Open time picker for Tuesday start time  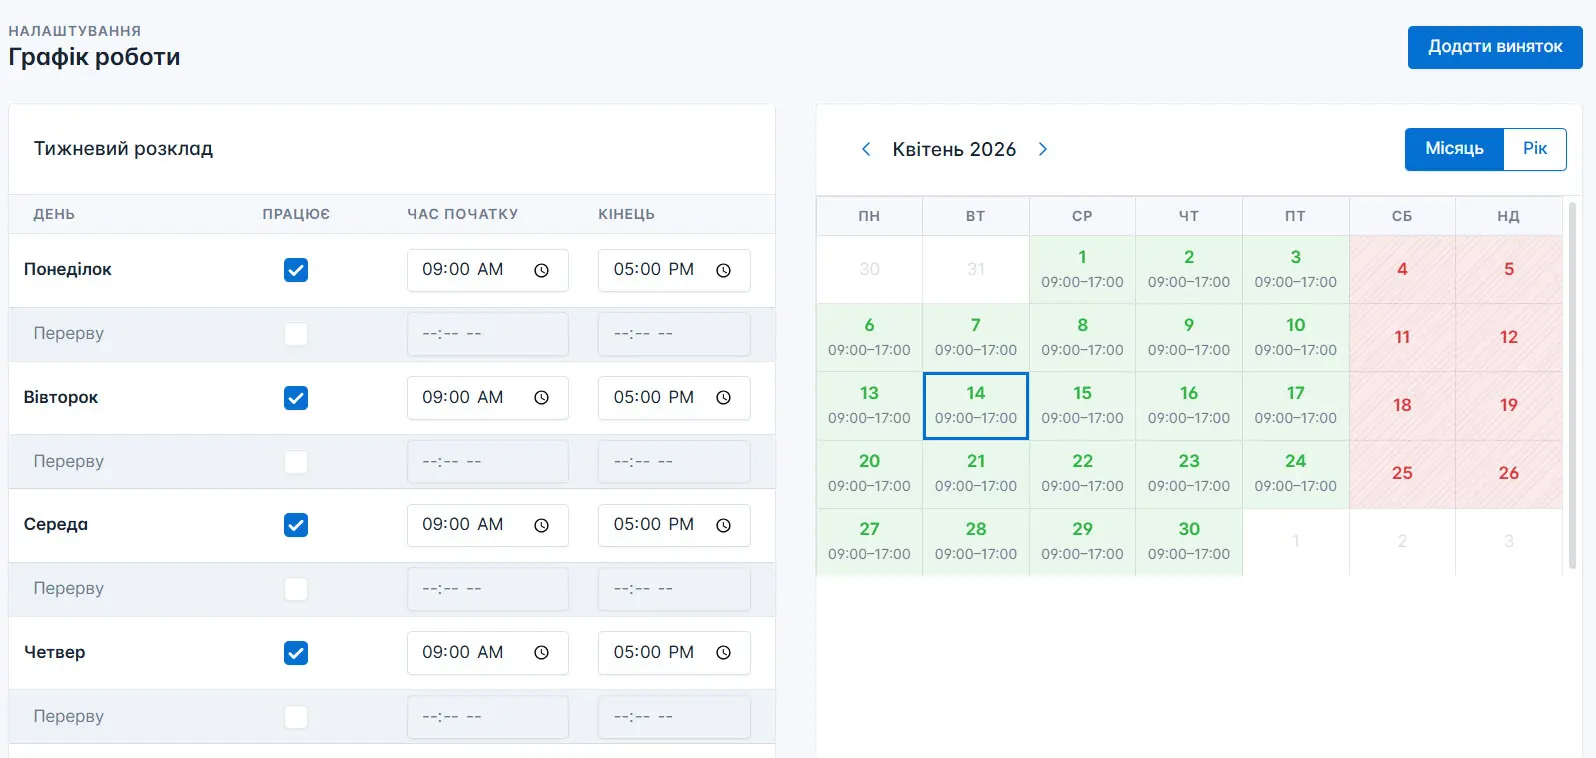tap(541, 398)
